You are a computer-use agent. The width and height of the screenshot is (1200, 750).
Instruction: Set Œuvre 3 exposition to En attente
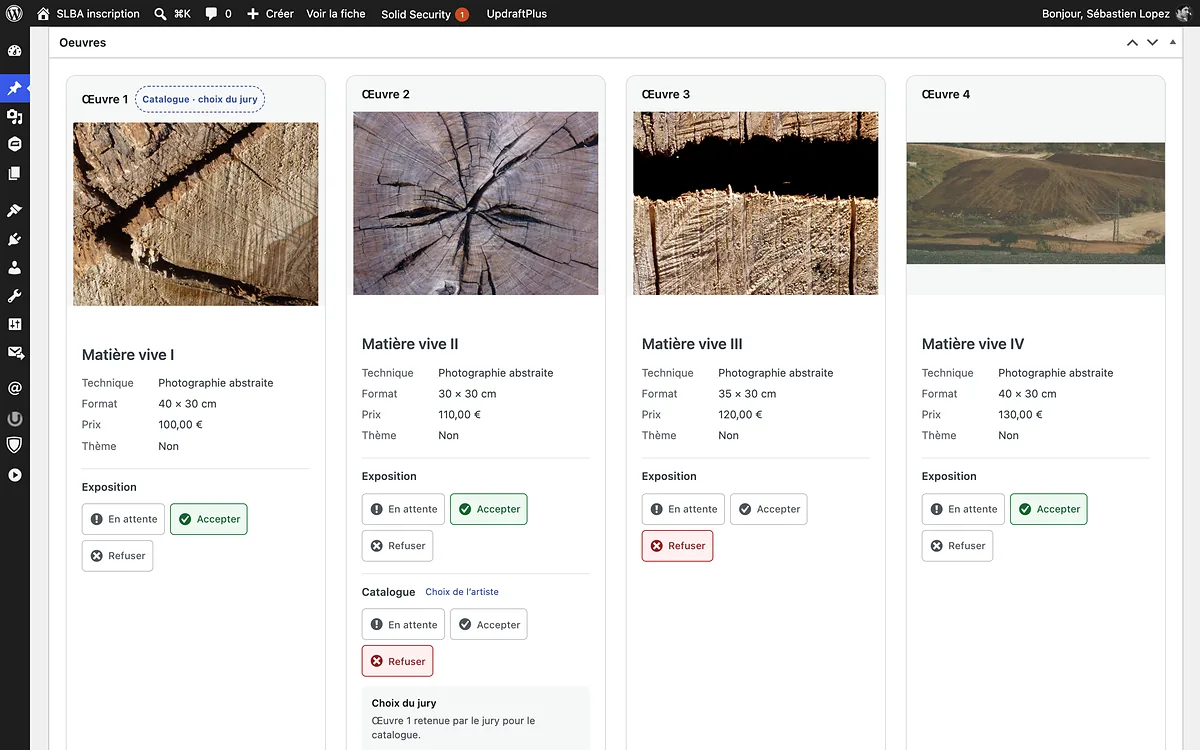click(683, 509)
